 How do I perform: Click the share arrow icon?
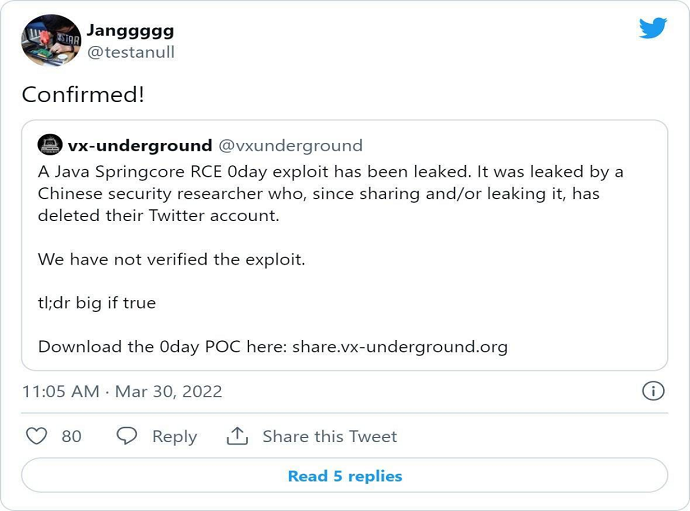pyautogui.click(x=237, y=436)
